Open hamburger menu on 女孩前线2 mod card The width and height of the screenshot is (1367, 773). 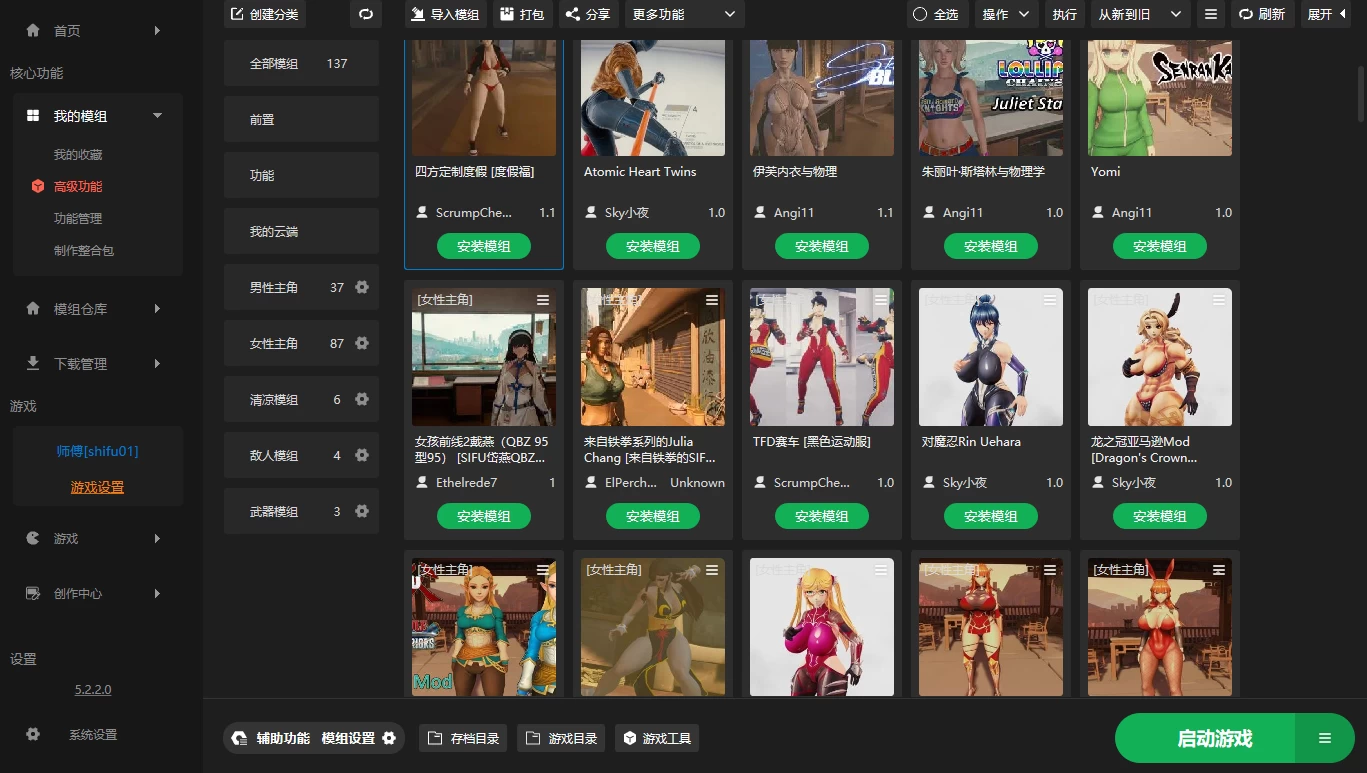click(x=543, y=300)
